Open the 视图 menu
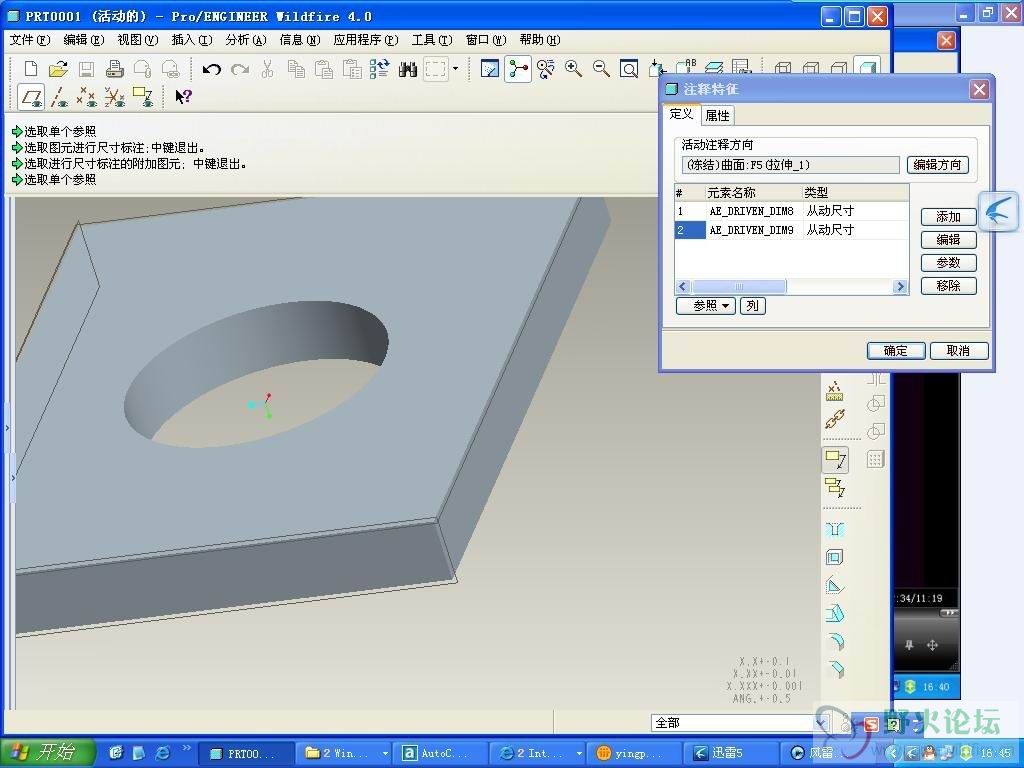Image resolution: width=1024 pixels, height=768 pixels. coord(138,40)
